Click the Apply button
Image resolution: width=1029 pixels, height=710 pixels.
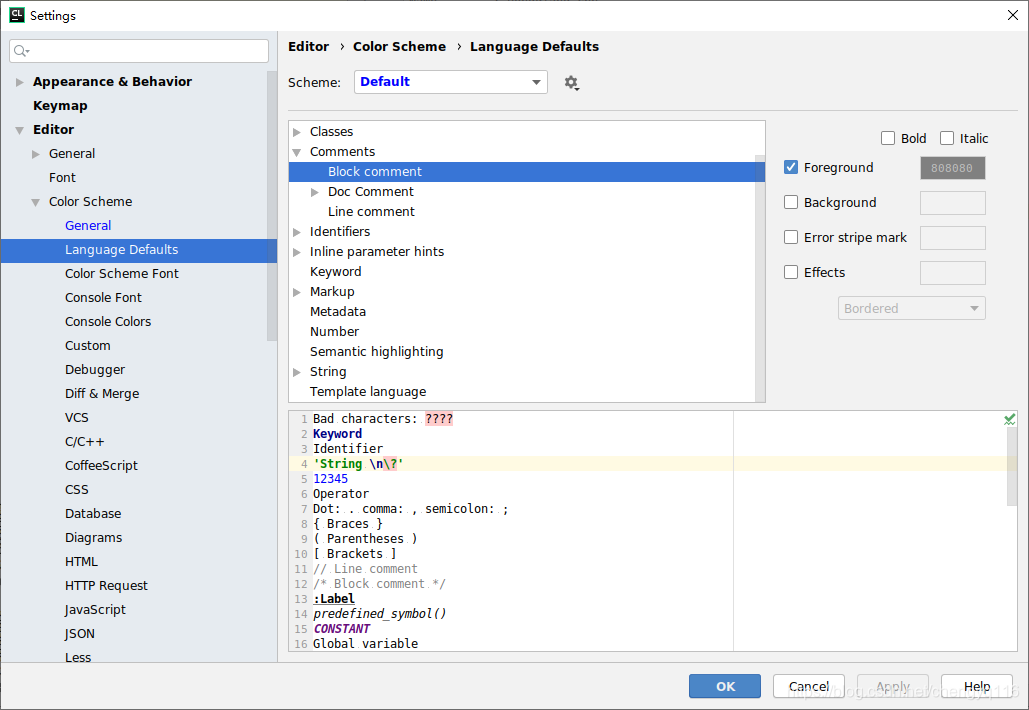click(892, 686)
